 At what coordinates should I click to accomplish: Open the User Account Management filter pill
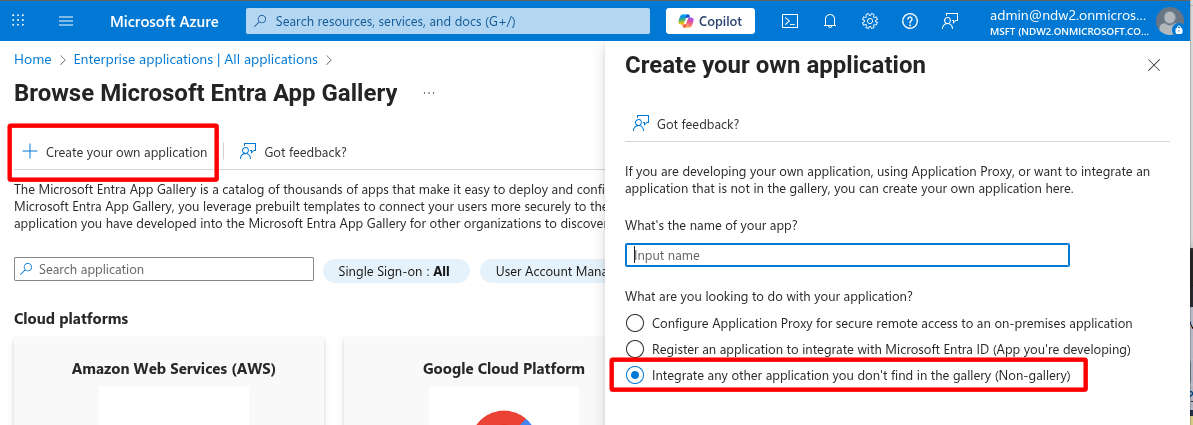pyautogui.click(x=542, y=271)
